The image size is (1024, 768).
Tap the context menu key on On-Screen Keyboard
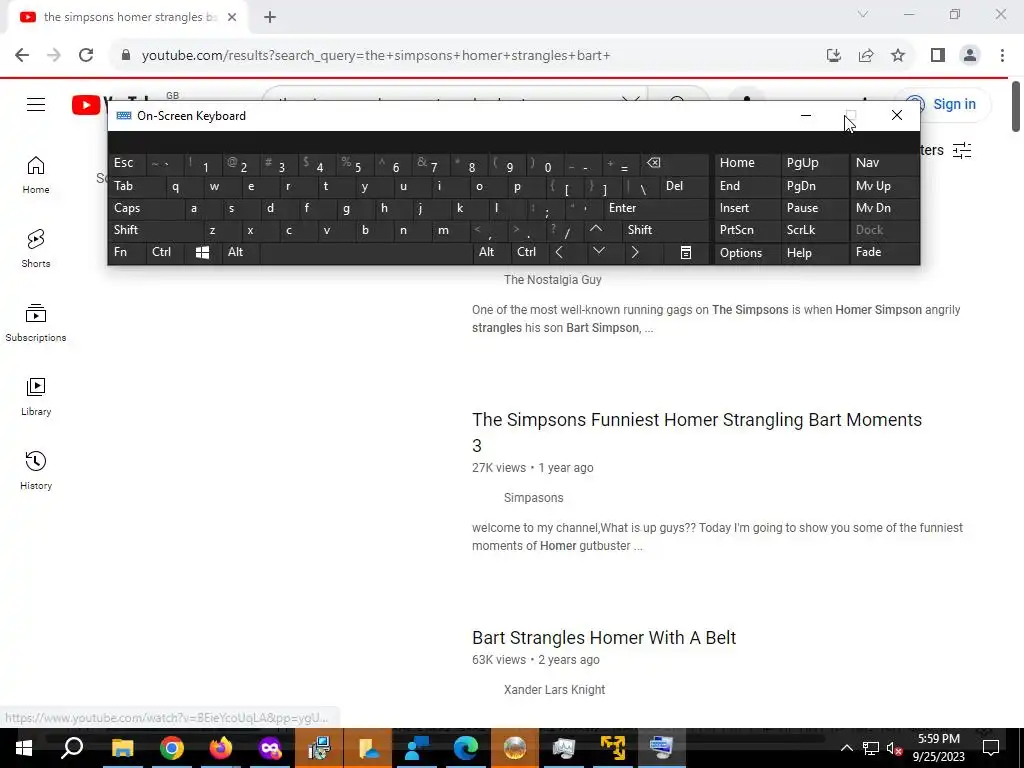[686, 252]
